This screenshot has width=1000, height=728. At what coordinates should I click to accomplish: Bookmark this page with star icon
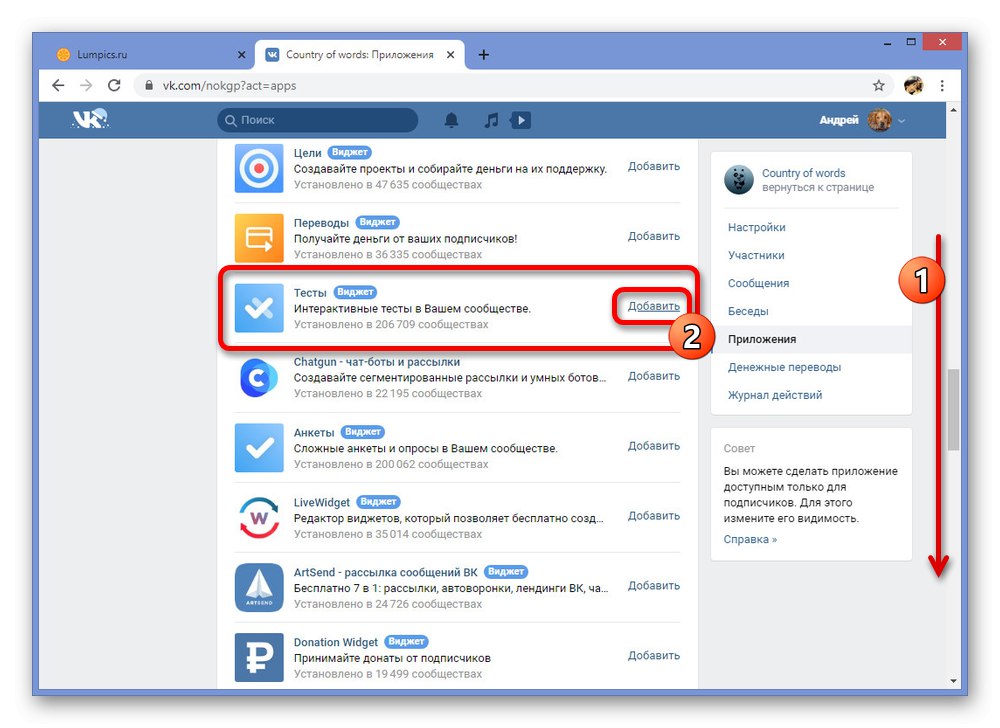coord(879,85)
